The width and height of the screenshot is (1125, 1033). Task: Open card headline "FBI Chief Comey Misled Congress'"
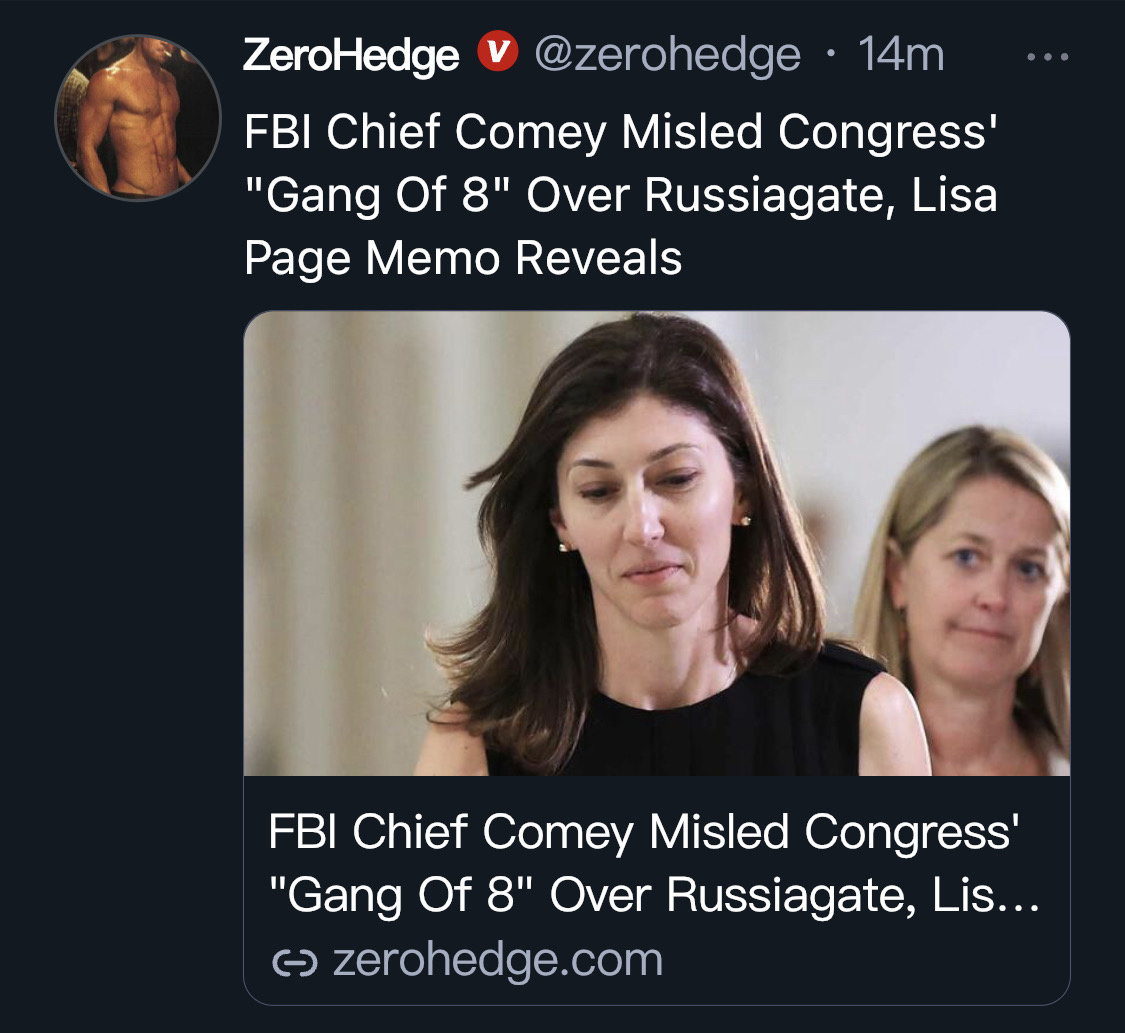644,833
